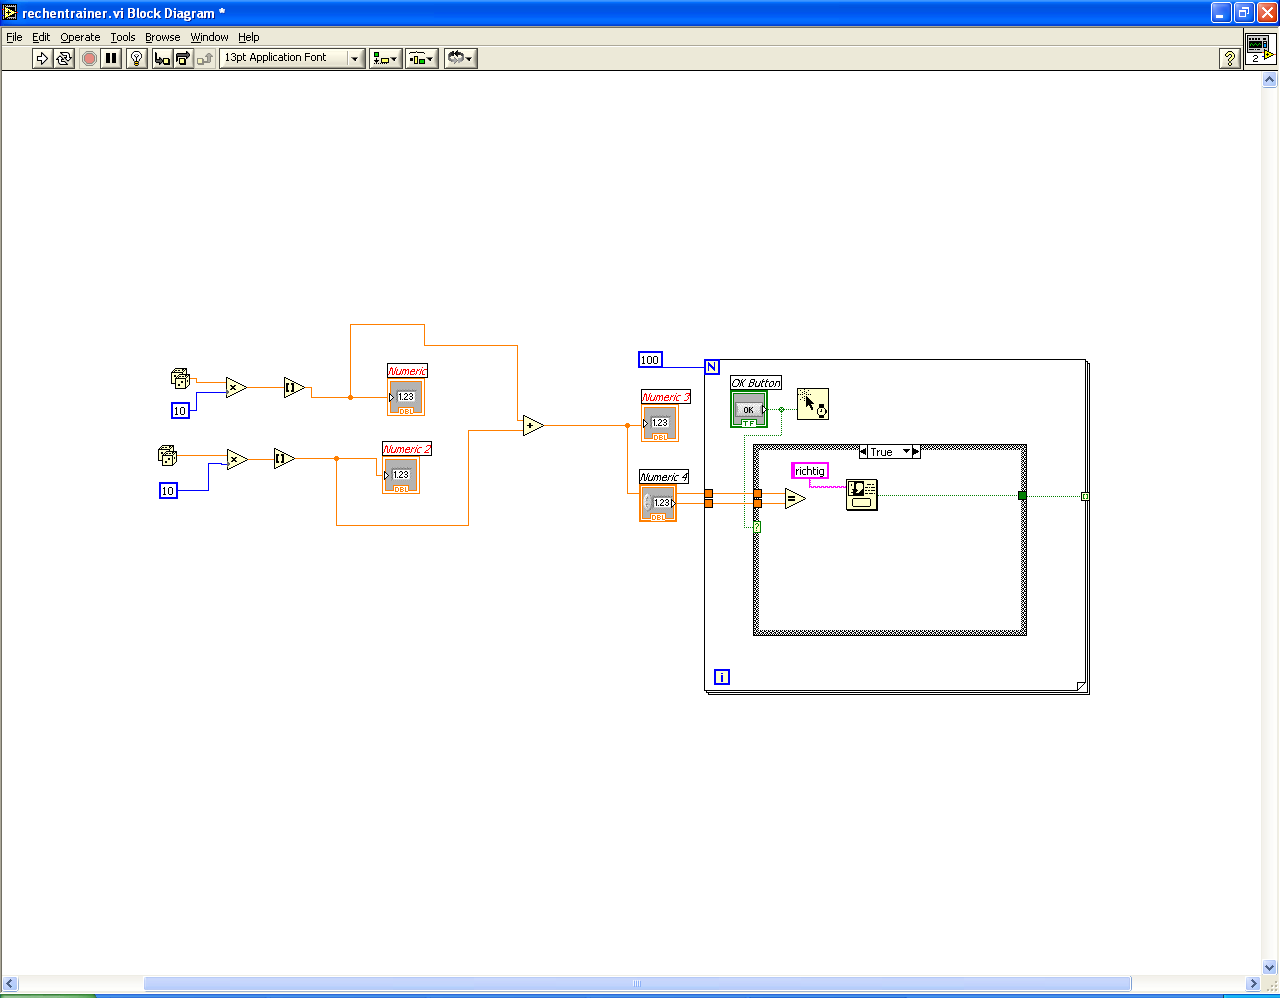
Task: Select the Random Number dice feeding Numeric
Action: click(180, 378)
